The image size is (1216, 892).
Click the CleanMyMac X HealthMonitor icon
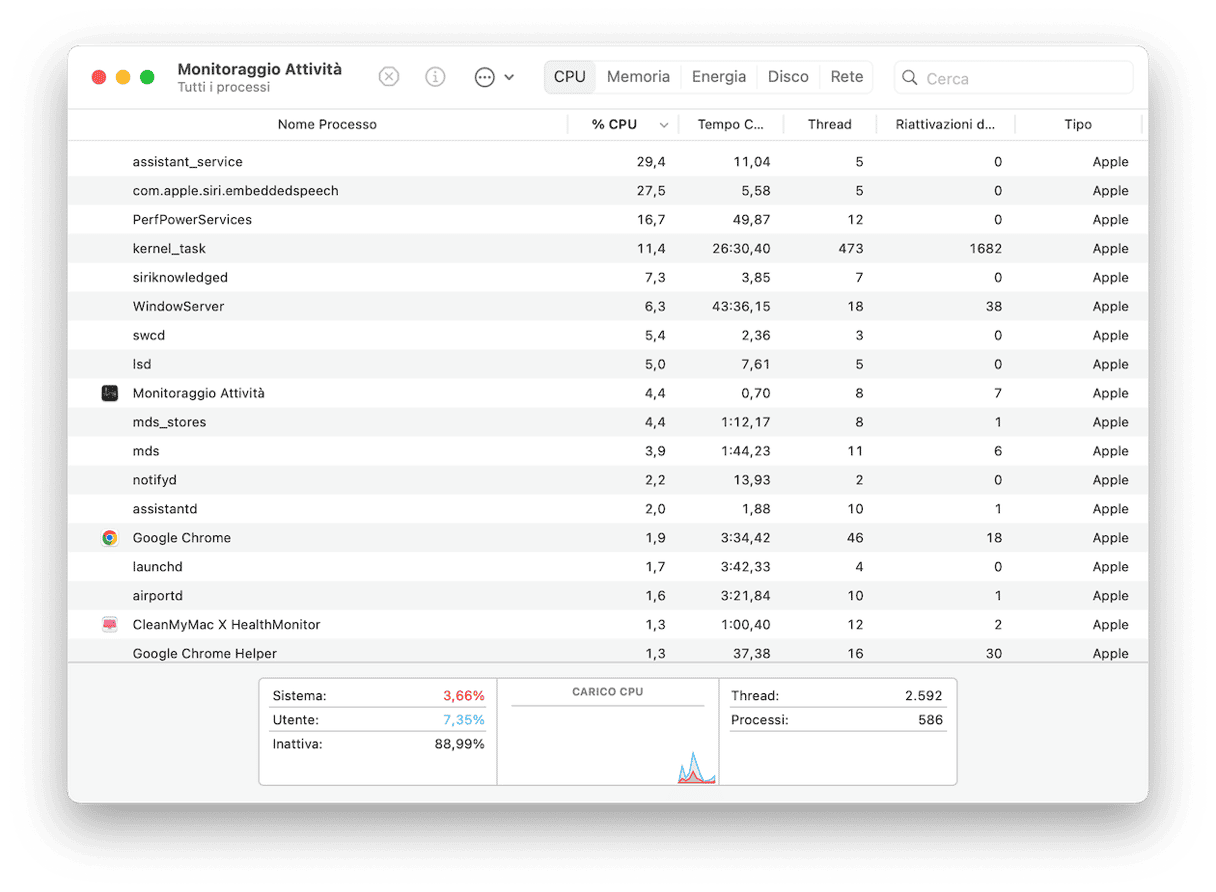click(110, 625)
